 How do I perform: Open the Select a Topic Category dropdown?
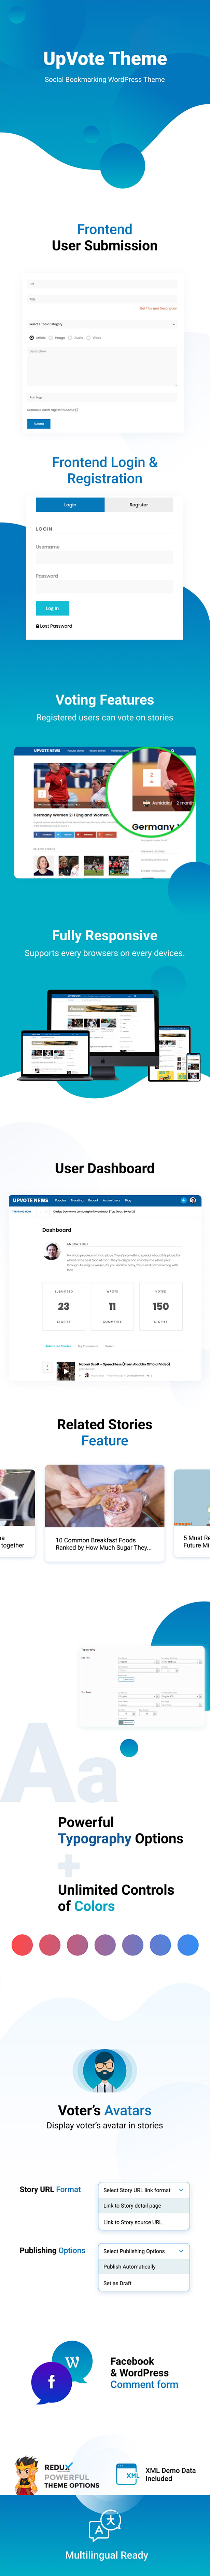click(102, 324)
